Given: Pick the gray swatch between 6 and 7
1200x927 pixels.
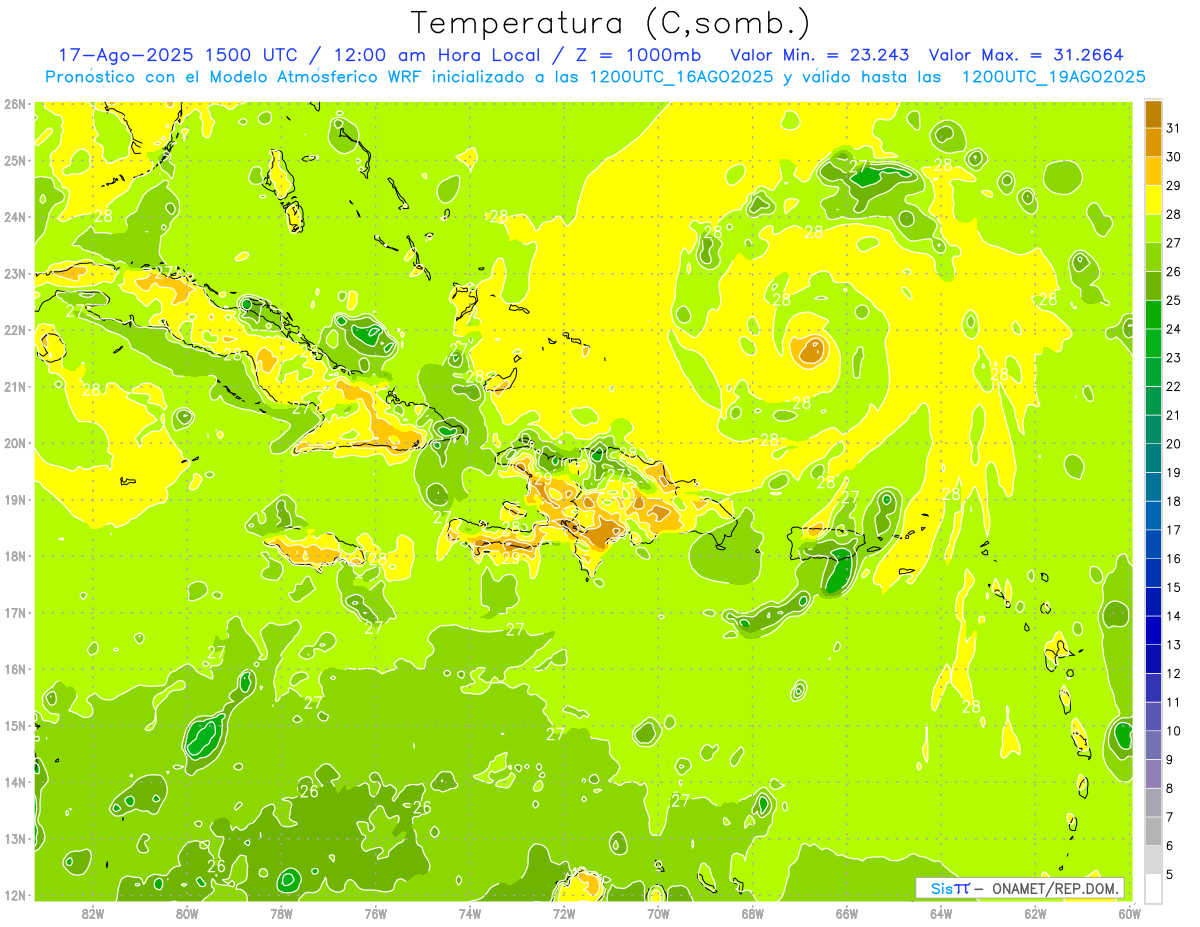Looking at the screenshot, I should click(x=1153, y=831).
